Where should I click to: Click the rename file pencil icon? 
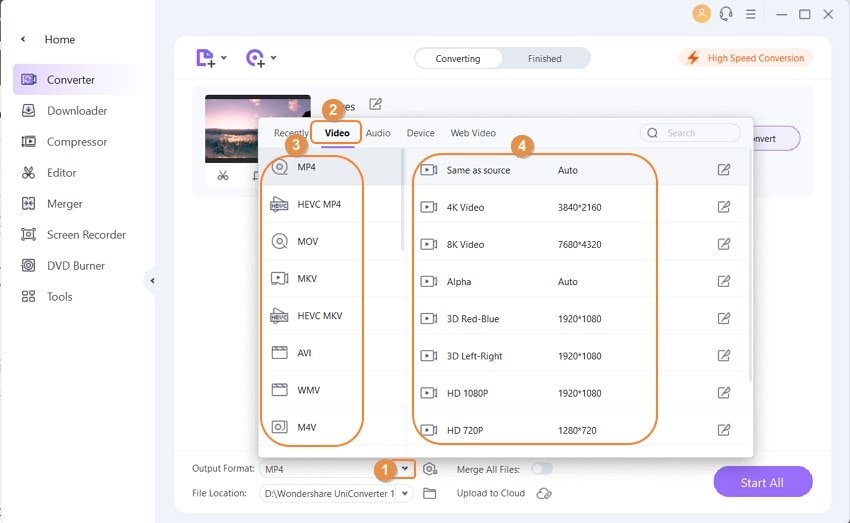coord(375,104)
